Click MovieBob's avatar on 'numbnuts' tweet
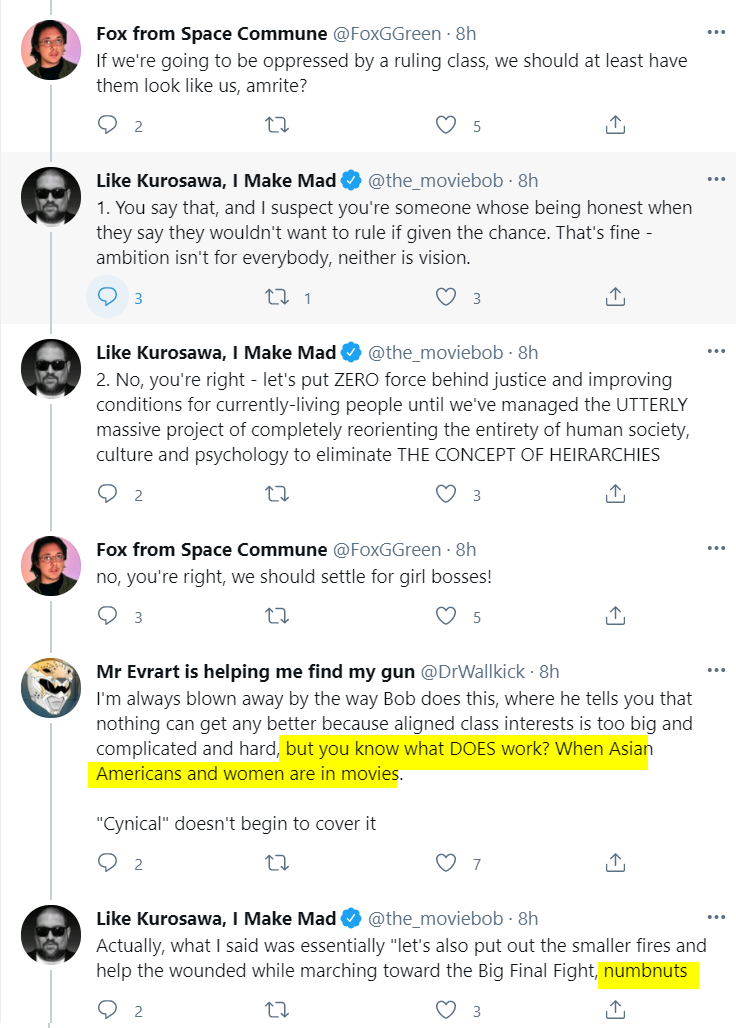Screen dimensions: 736x1028 point(51,936)
